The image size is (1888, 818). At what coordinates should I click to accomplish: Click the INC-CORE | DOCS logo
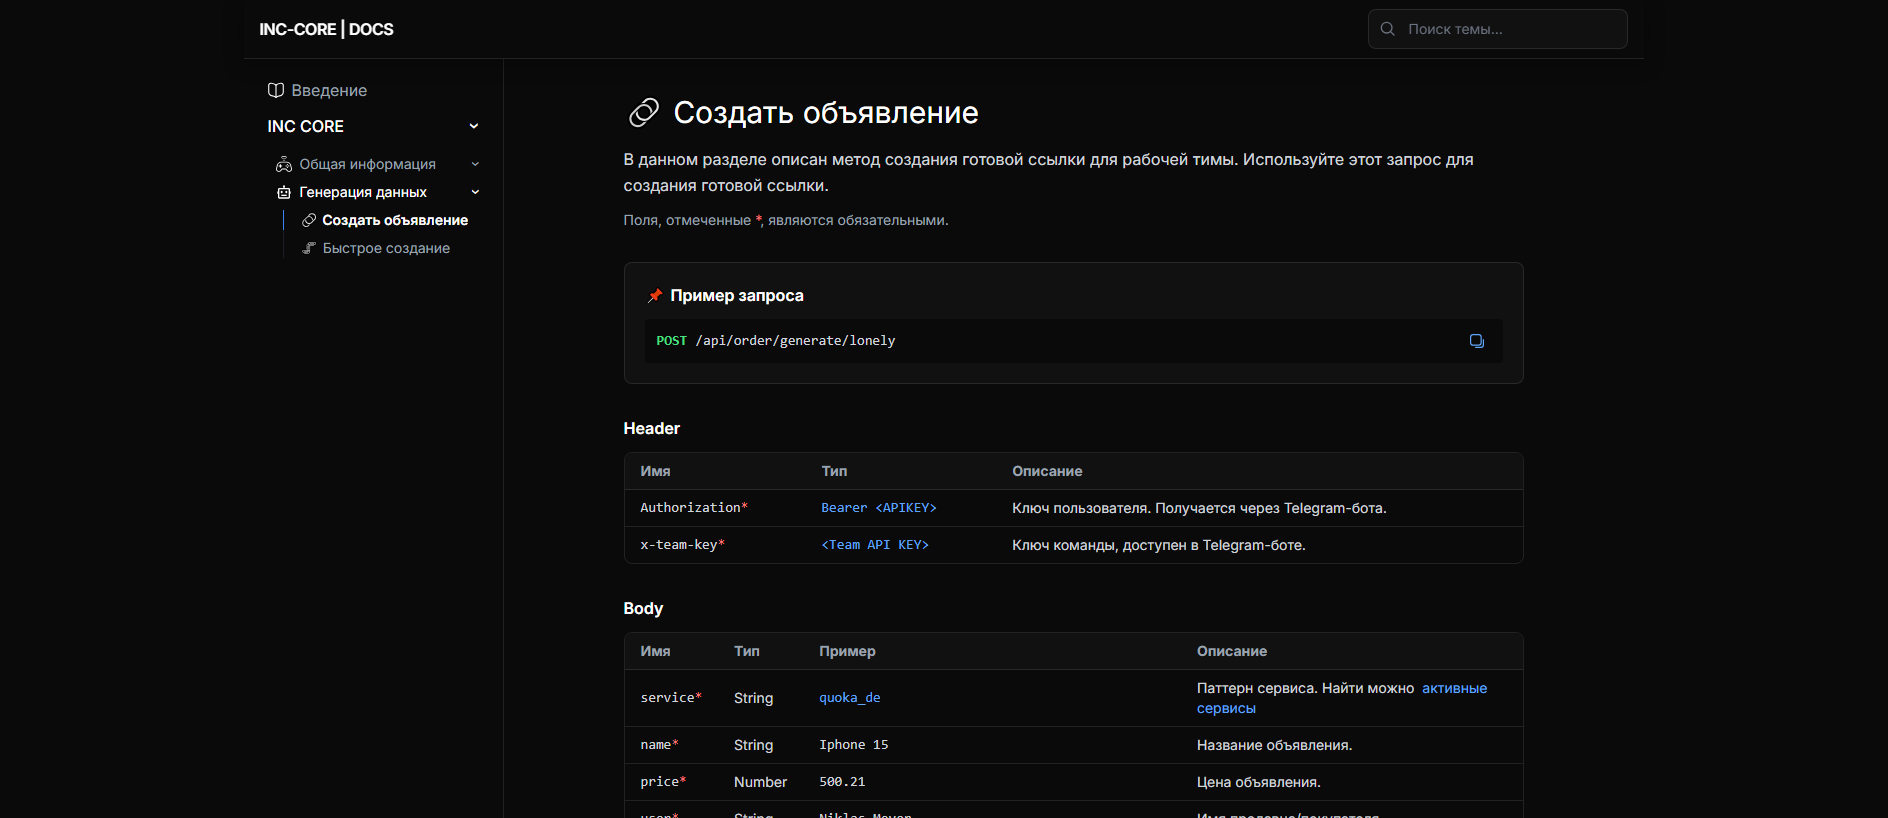click(326, 29)
